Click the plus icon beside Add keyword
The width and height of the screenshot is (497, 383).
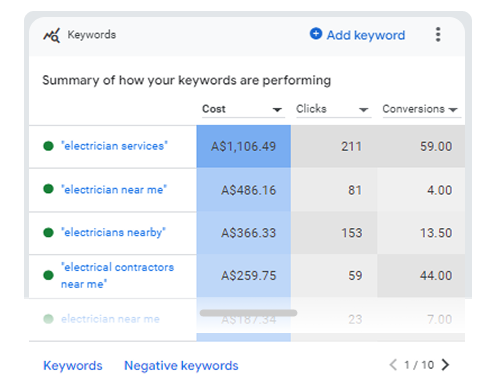316,34
